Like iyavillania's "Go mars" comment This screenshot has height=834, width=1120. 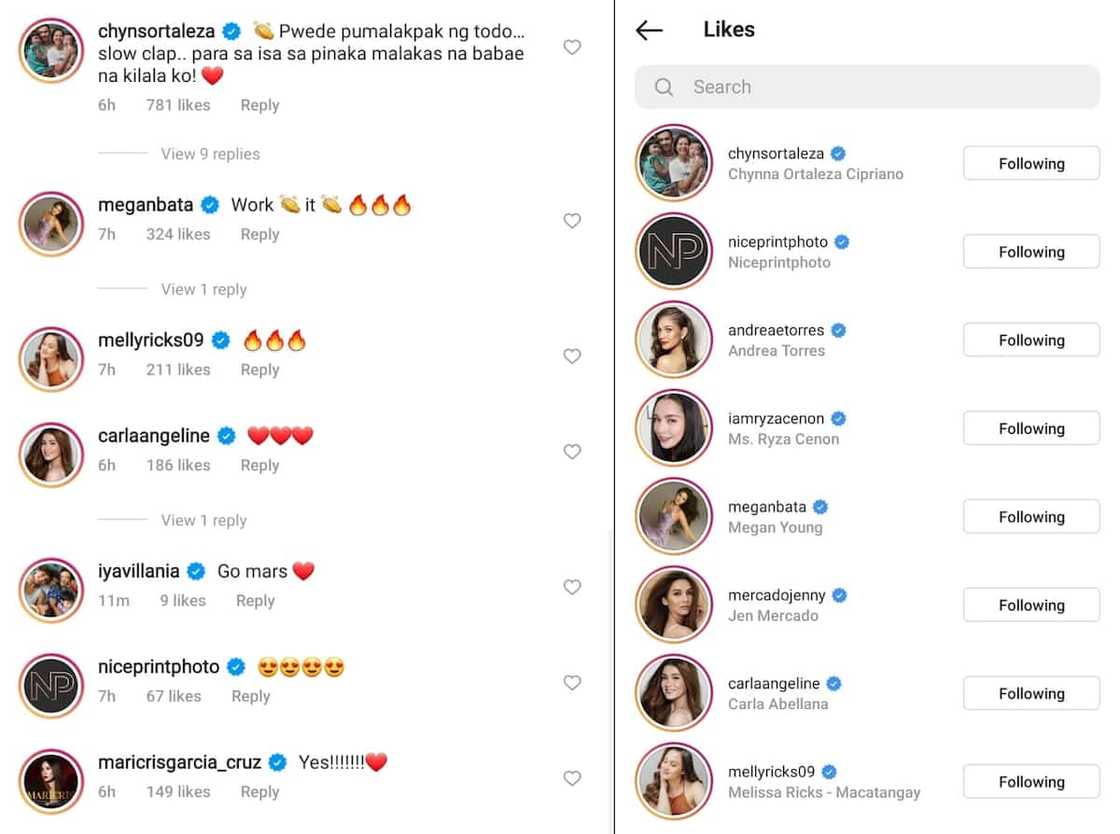click(572, 587)
